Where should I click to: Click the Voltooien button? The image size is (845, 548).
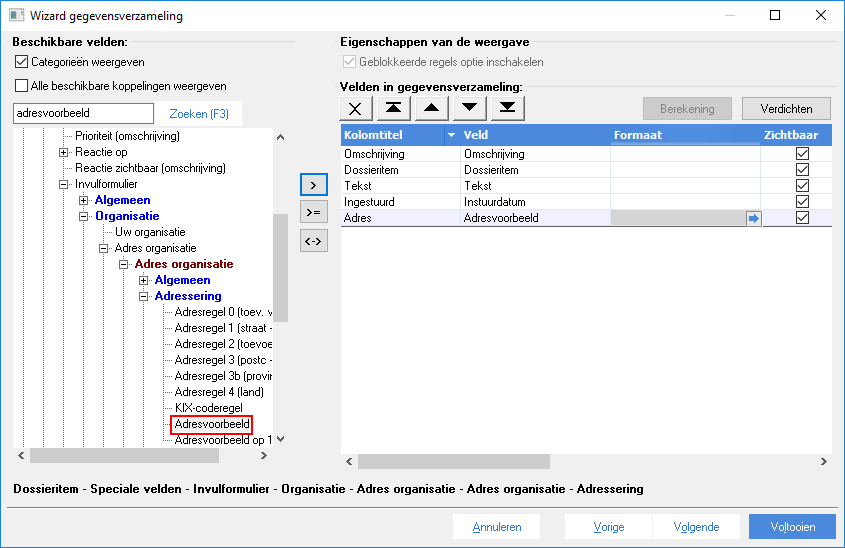click(x=792, y=526)
